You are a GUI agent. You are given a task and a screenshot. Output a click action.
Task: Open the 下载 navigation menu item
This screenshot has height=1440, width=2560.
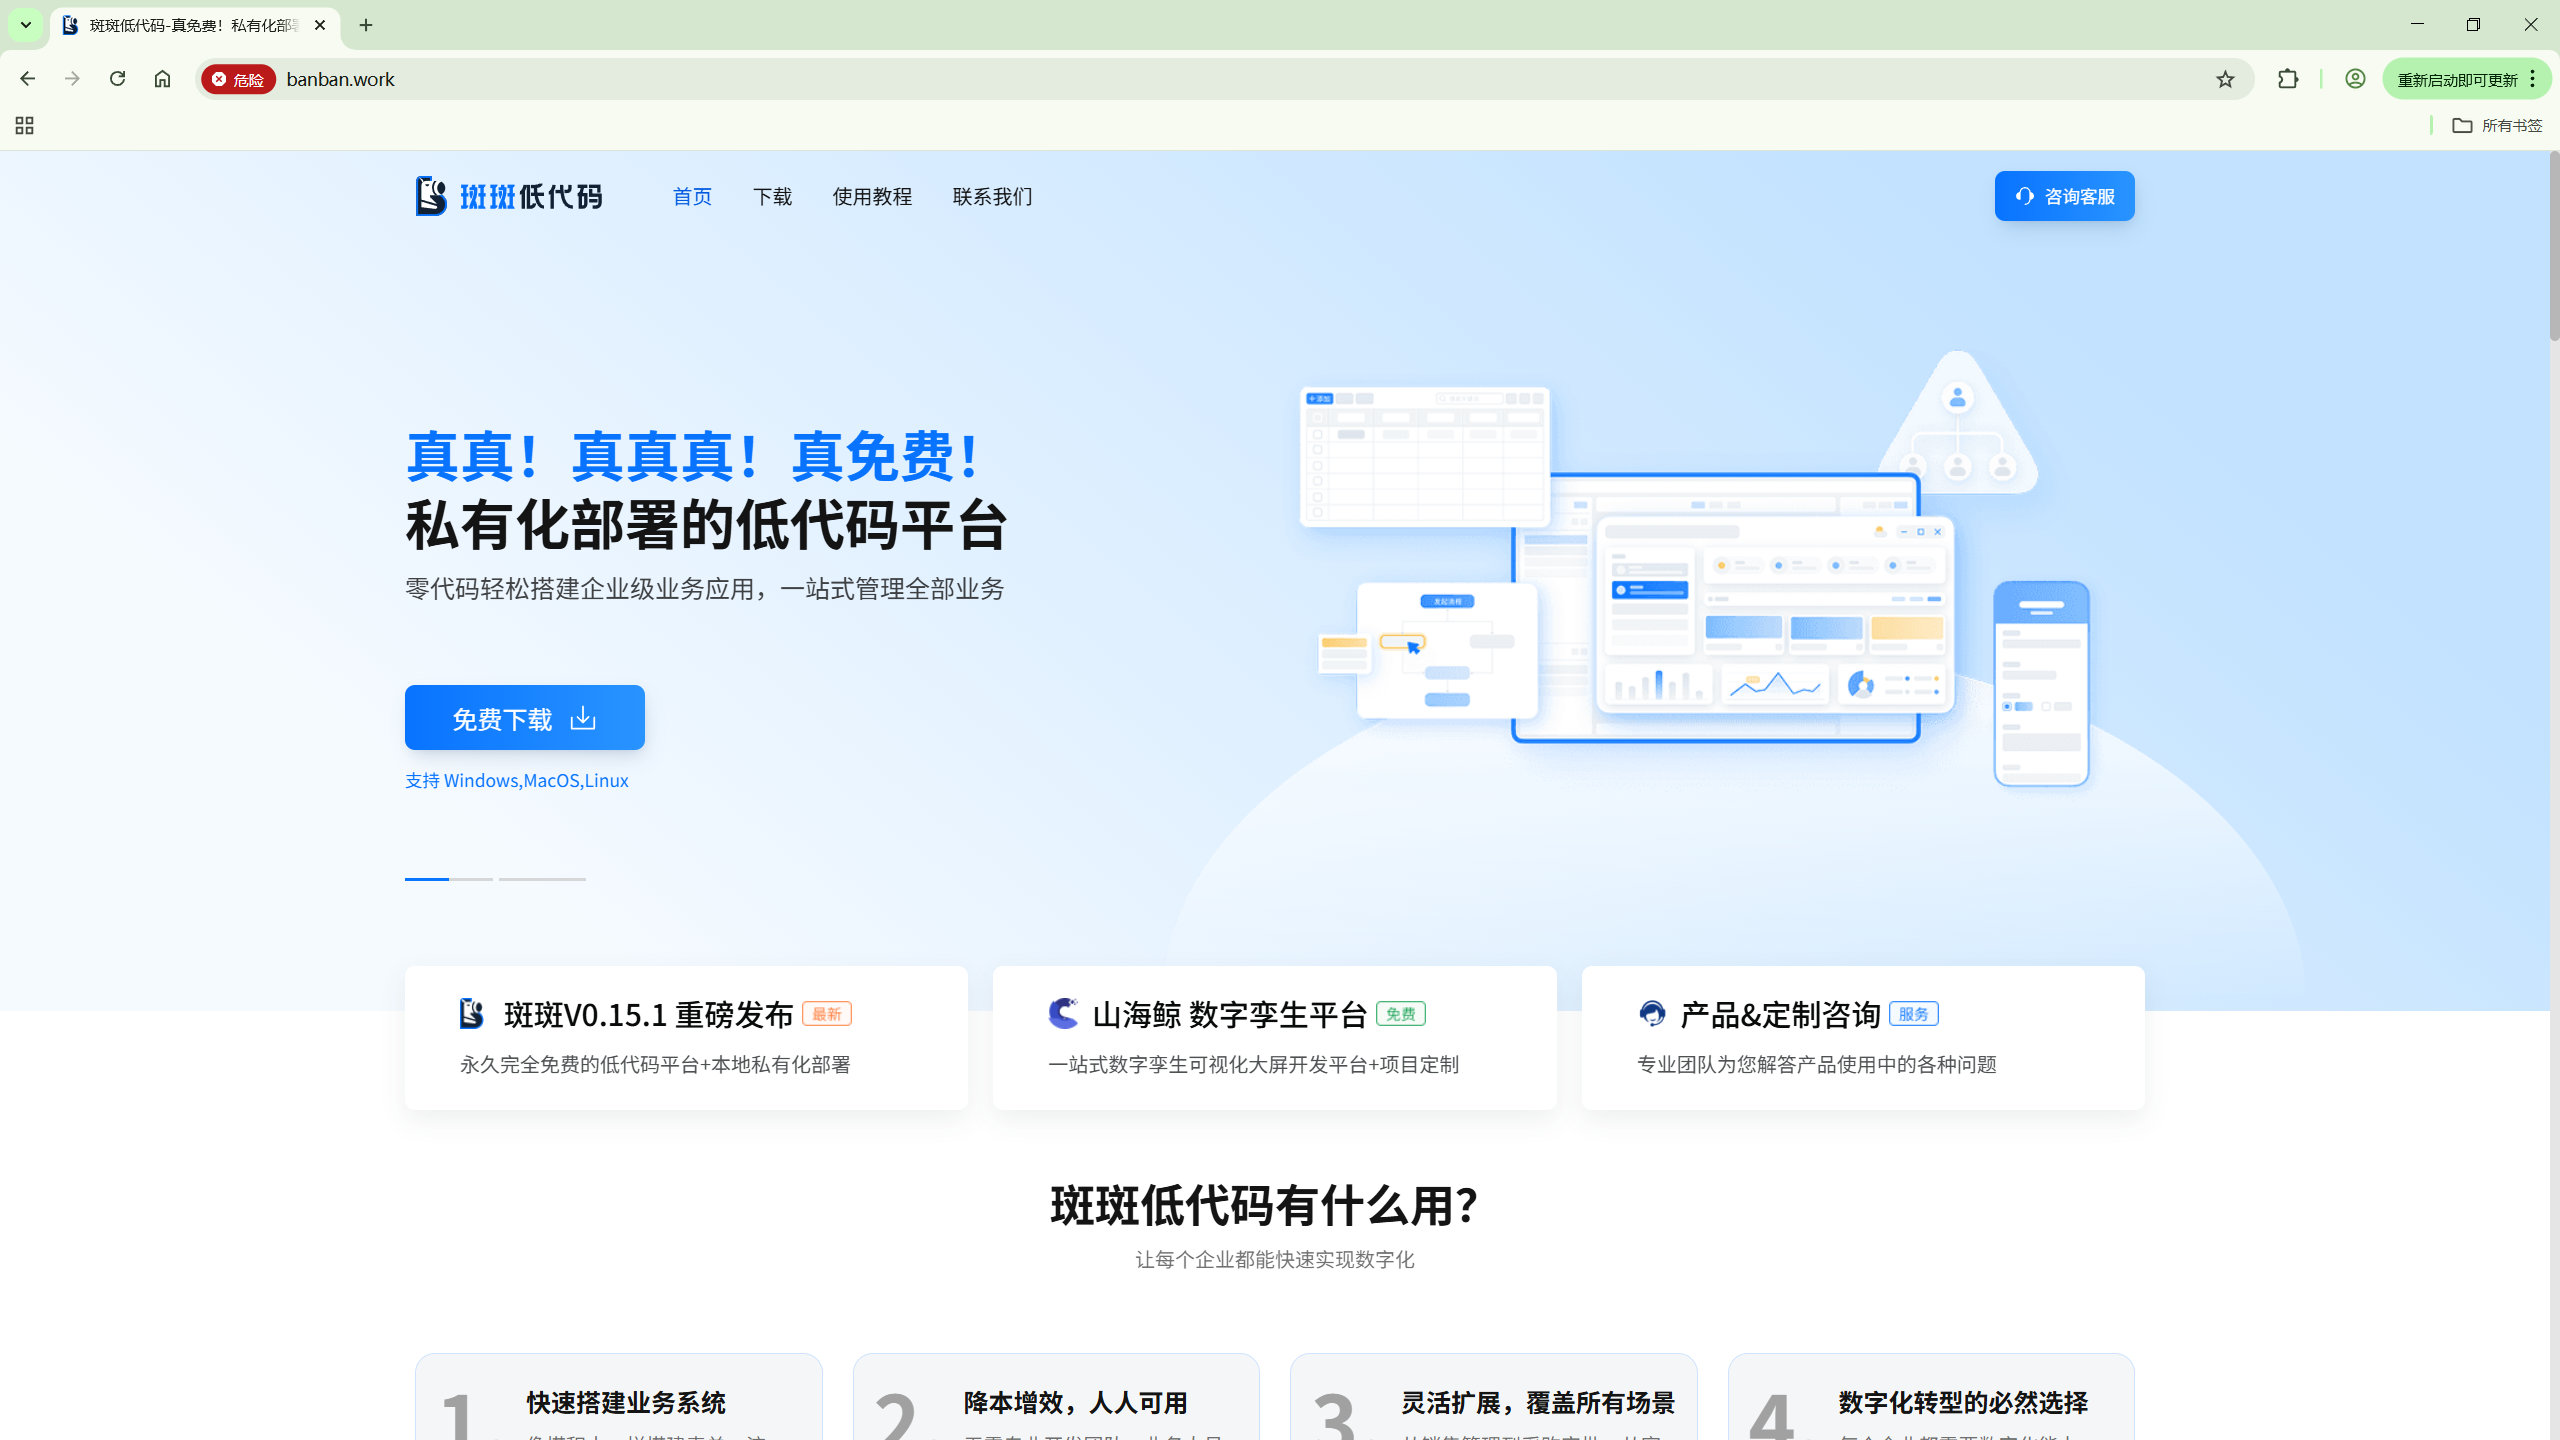click(772, 197)
